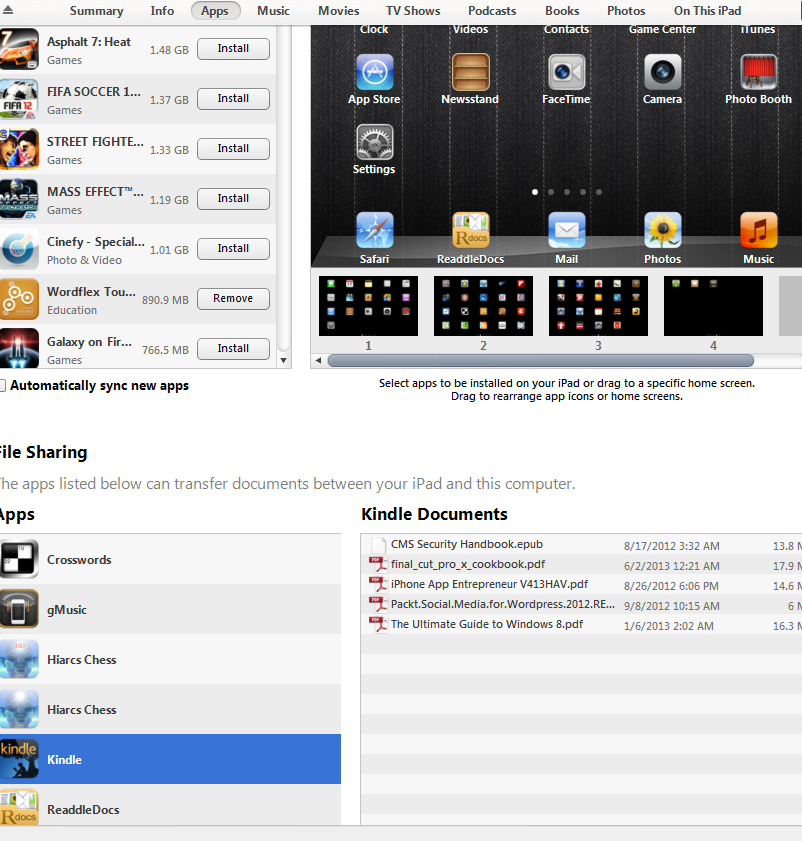Open the Photos tab at top
The image size is (802, 841).
coord(626,11)
